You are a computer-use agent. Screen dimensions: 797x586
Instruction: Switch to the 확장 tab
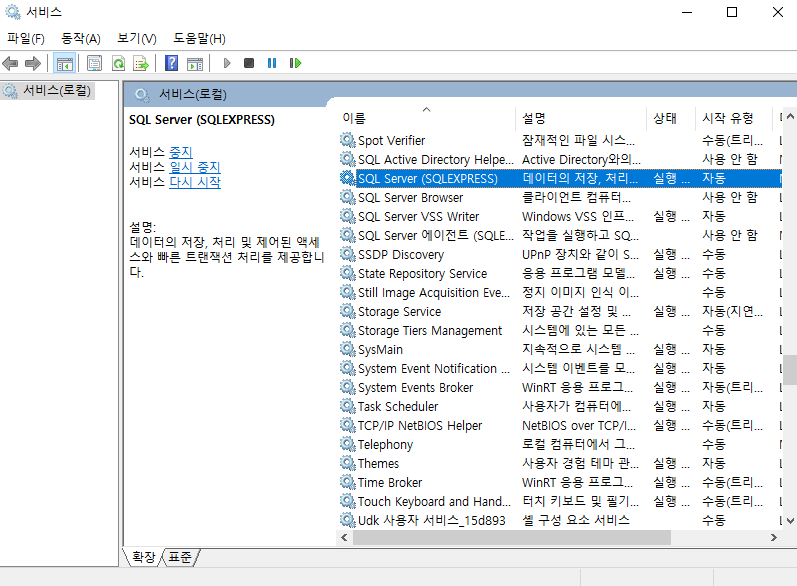143,557
